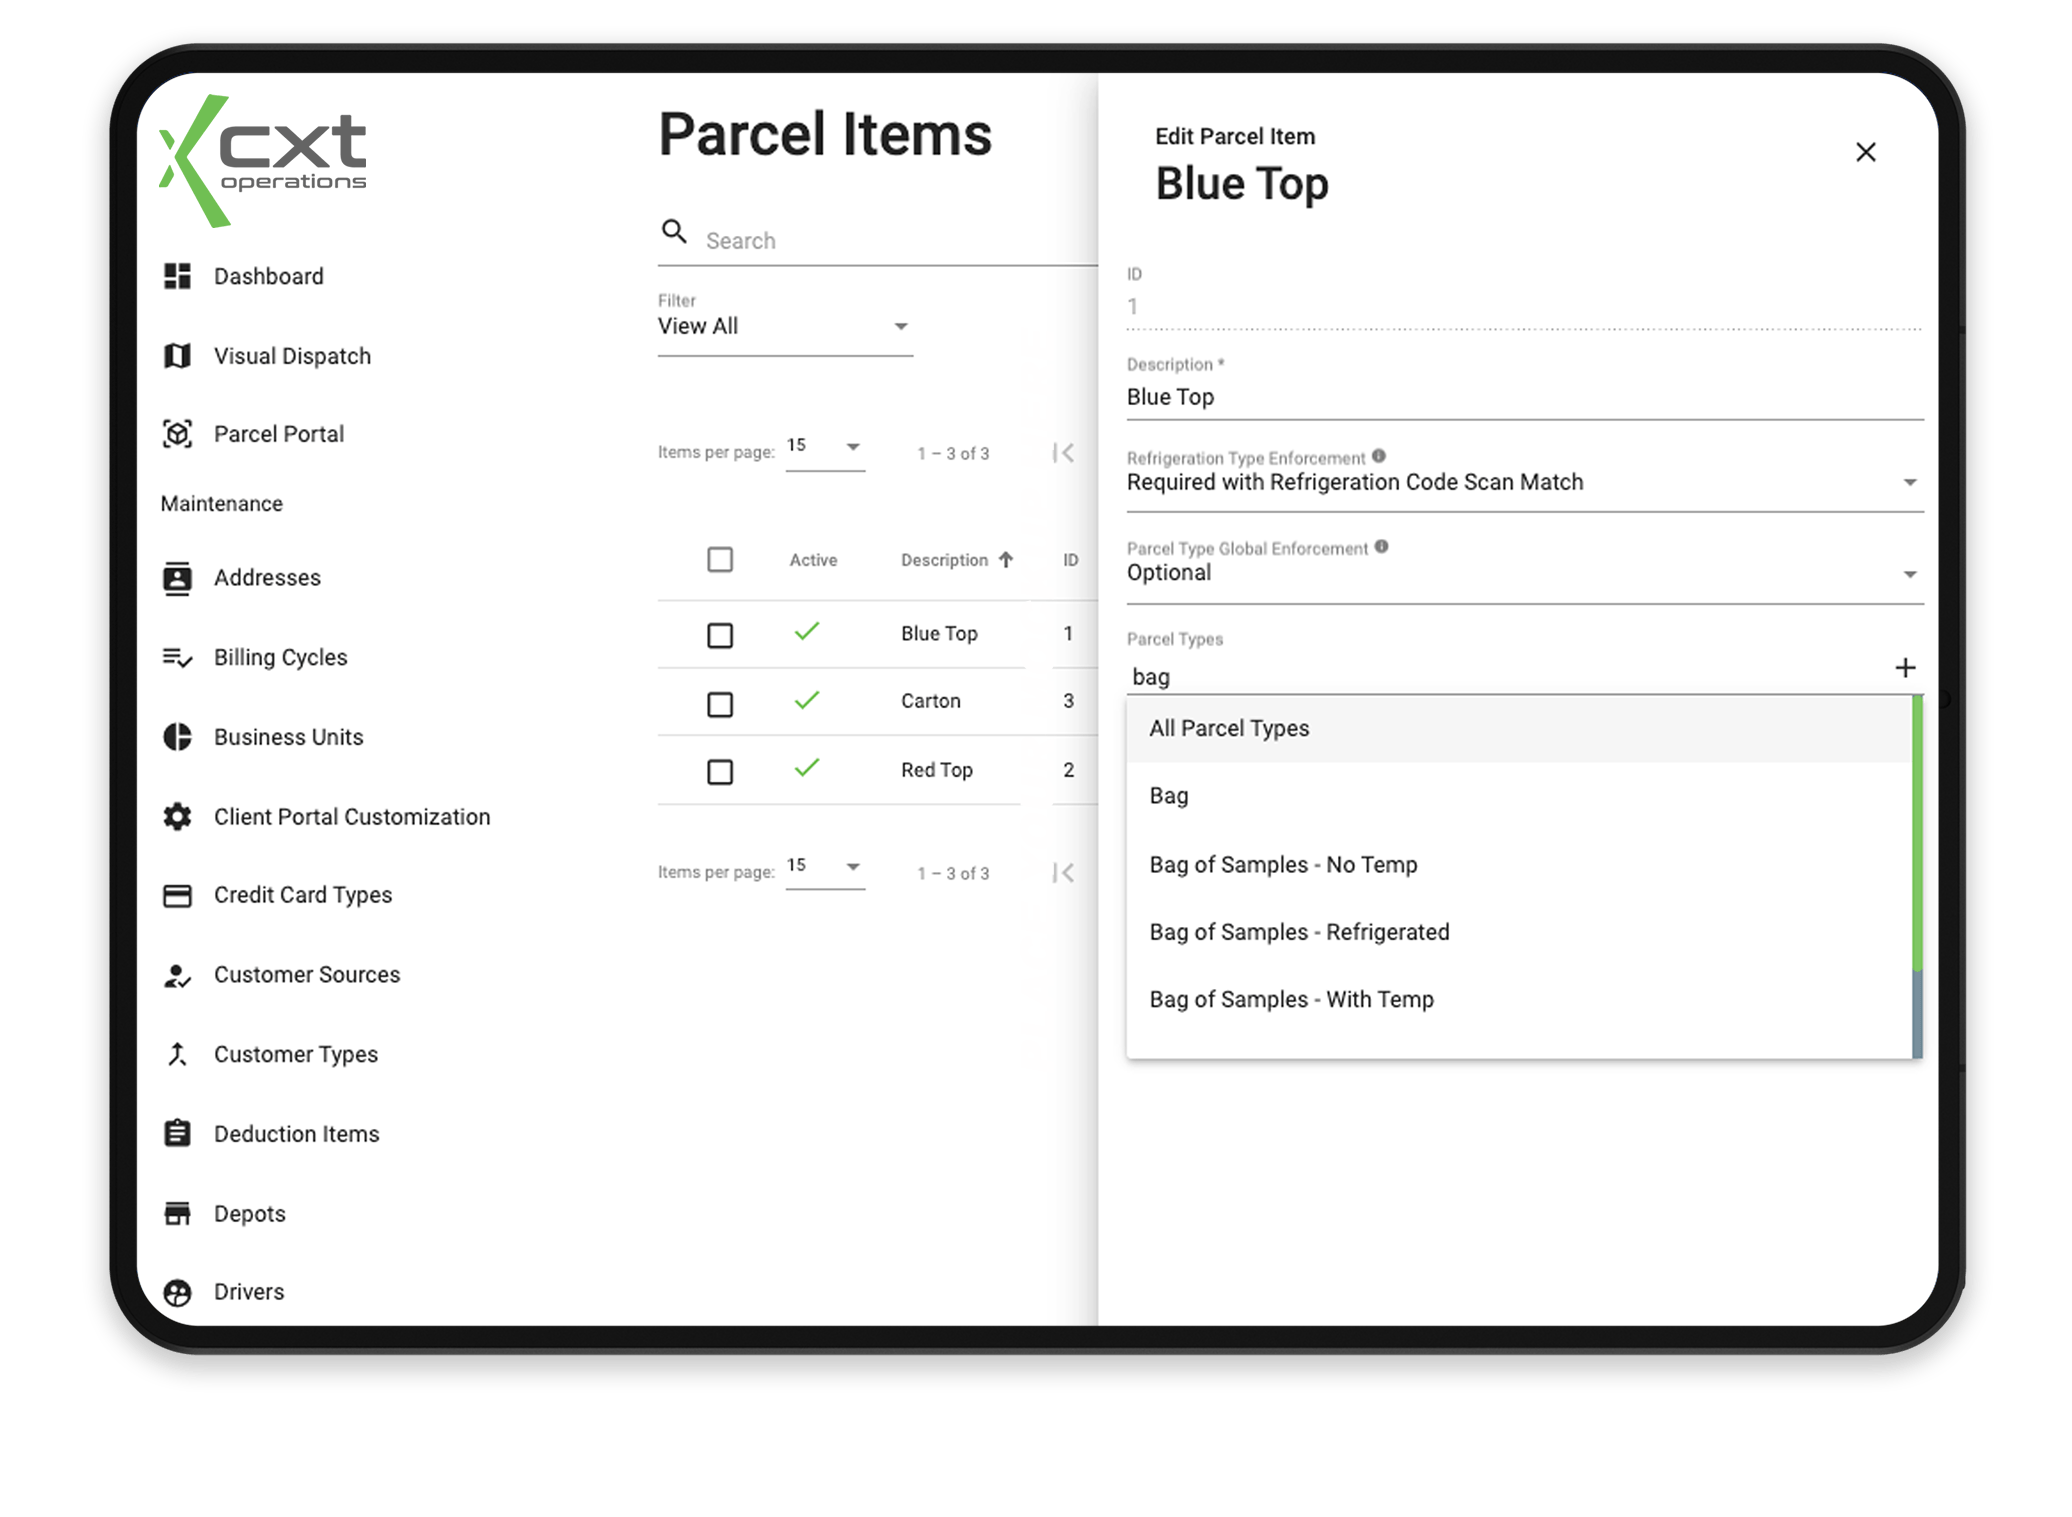This screenshot has height=1517, width=2072.
Task: Click the search magnifier icon
Action: click(674, 232)
